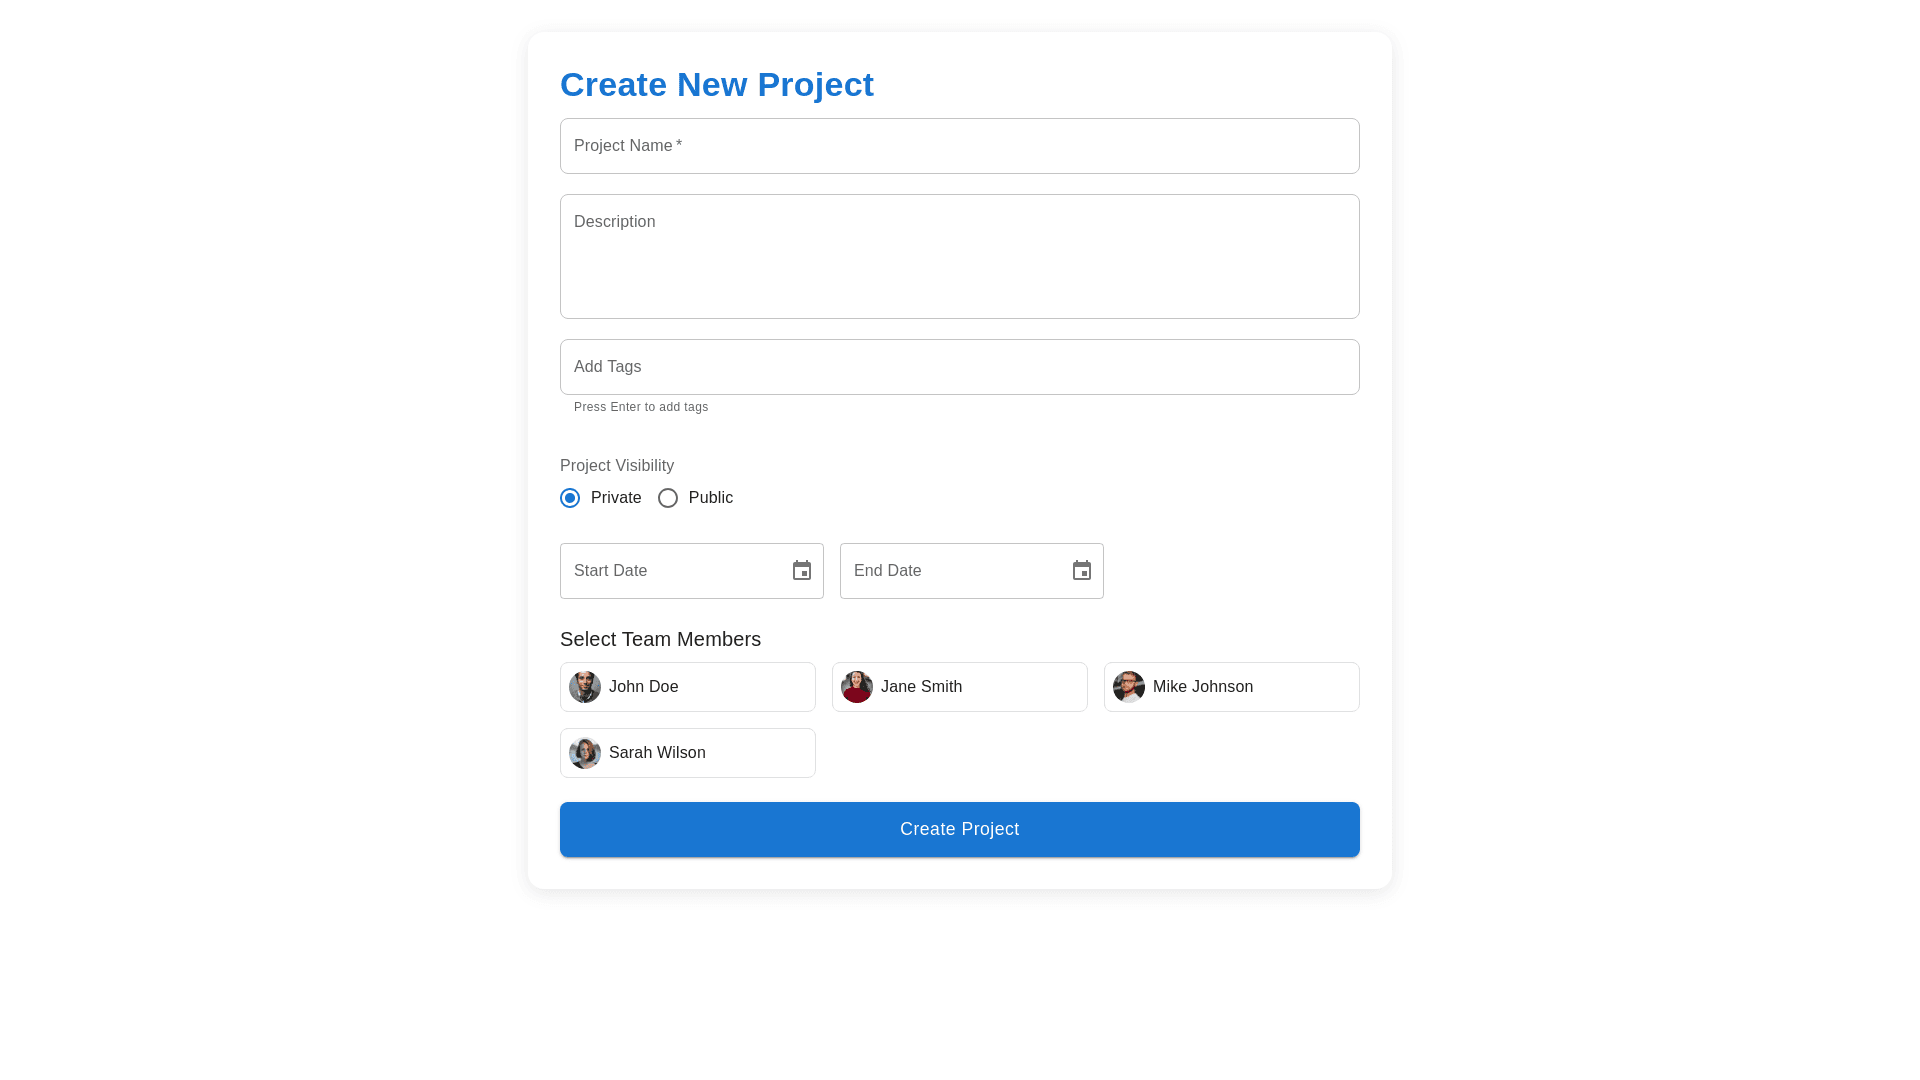Click John Doe's avatar photo
The width and height of the screenshot is (1920, 1080).
click(x=585, y=687)
